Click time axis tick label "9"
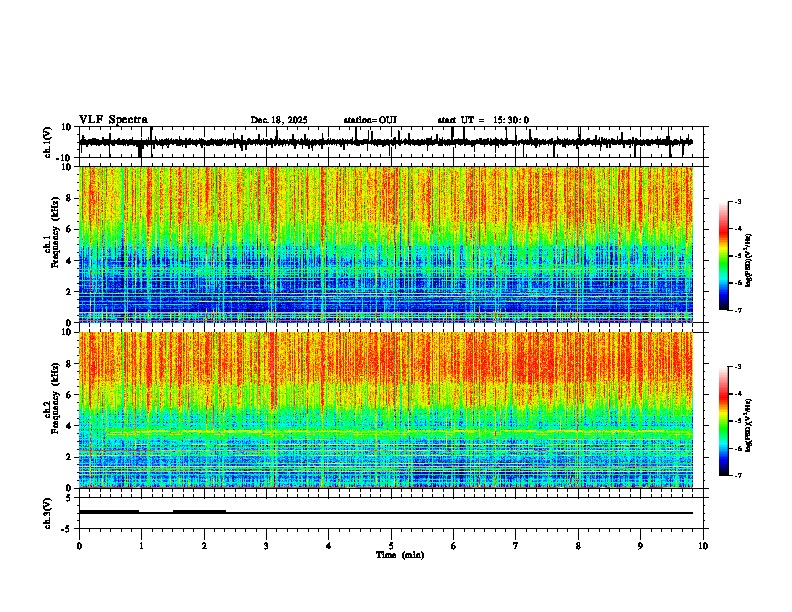This screenshot has width=792, height=612. [640, 546]
